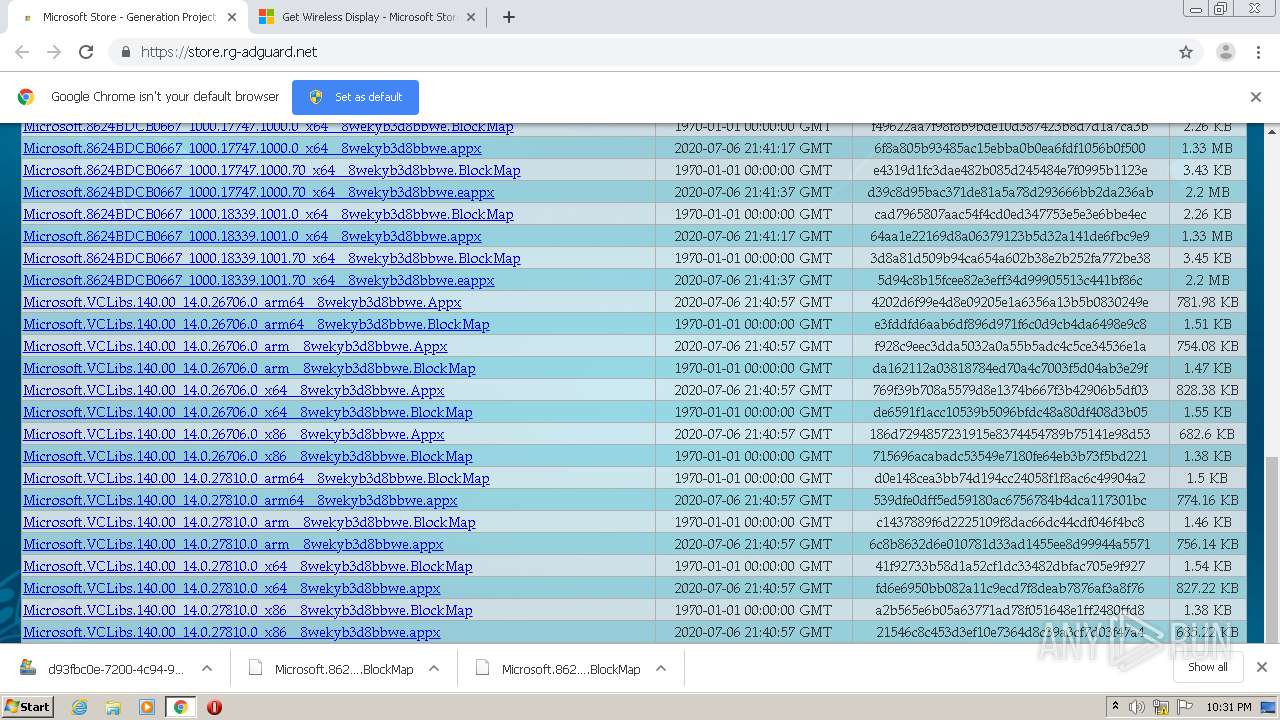
Task: Launch Internet Explorer from taskbar
Action: pos(80,707)
